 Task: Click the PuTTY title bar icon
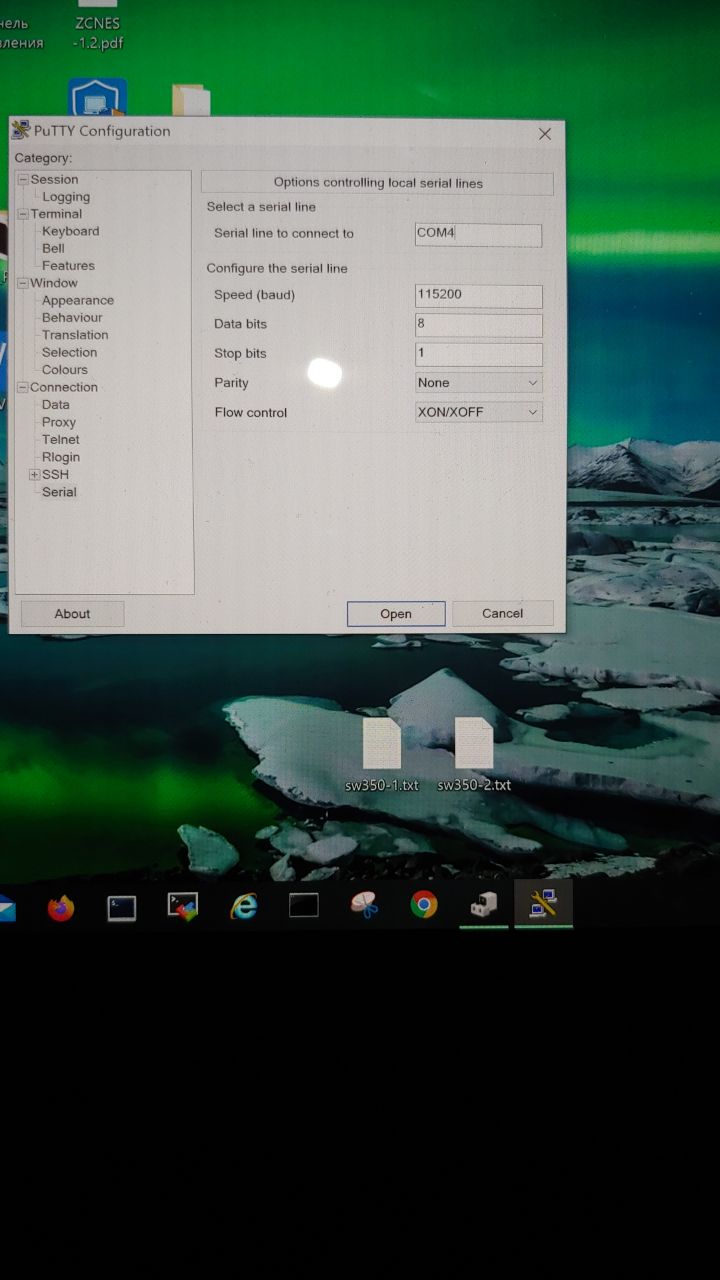20,131
